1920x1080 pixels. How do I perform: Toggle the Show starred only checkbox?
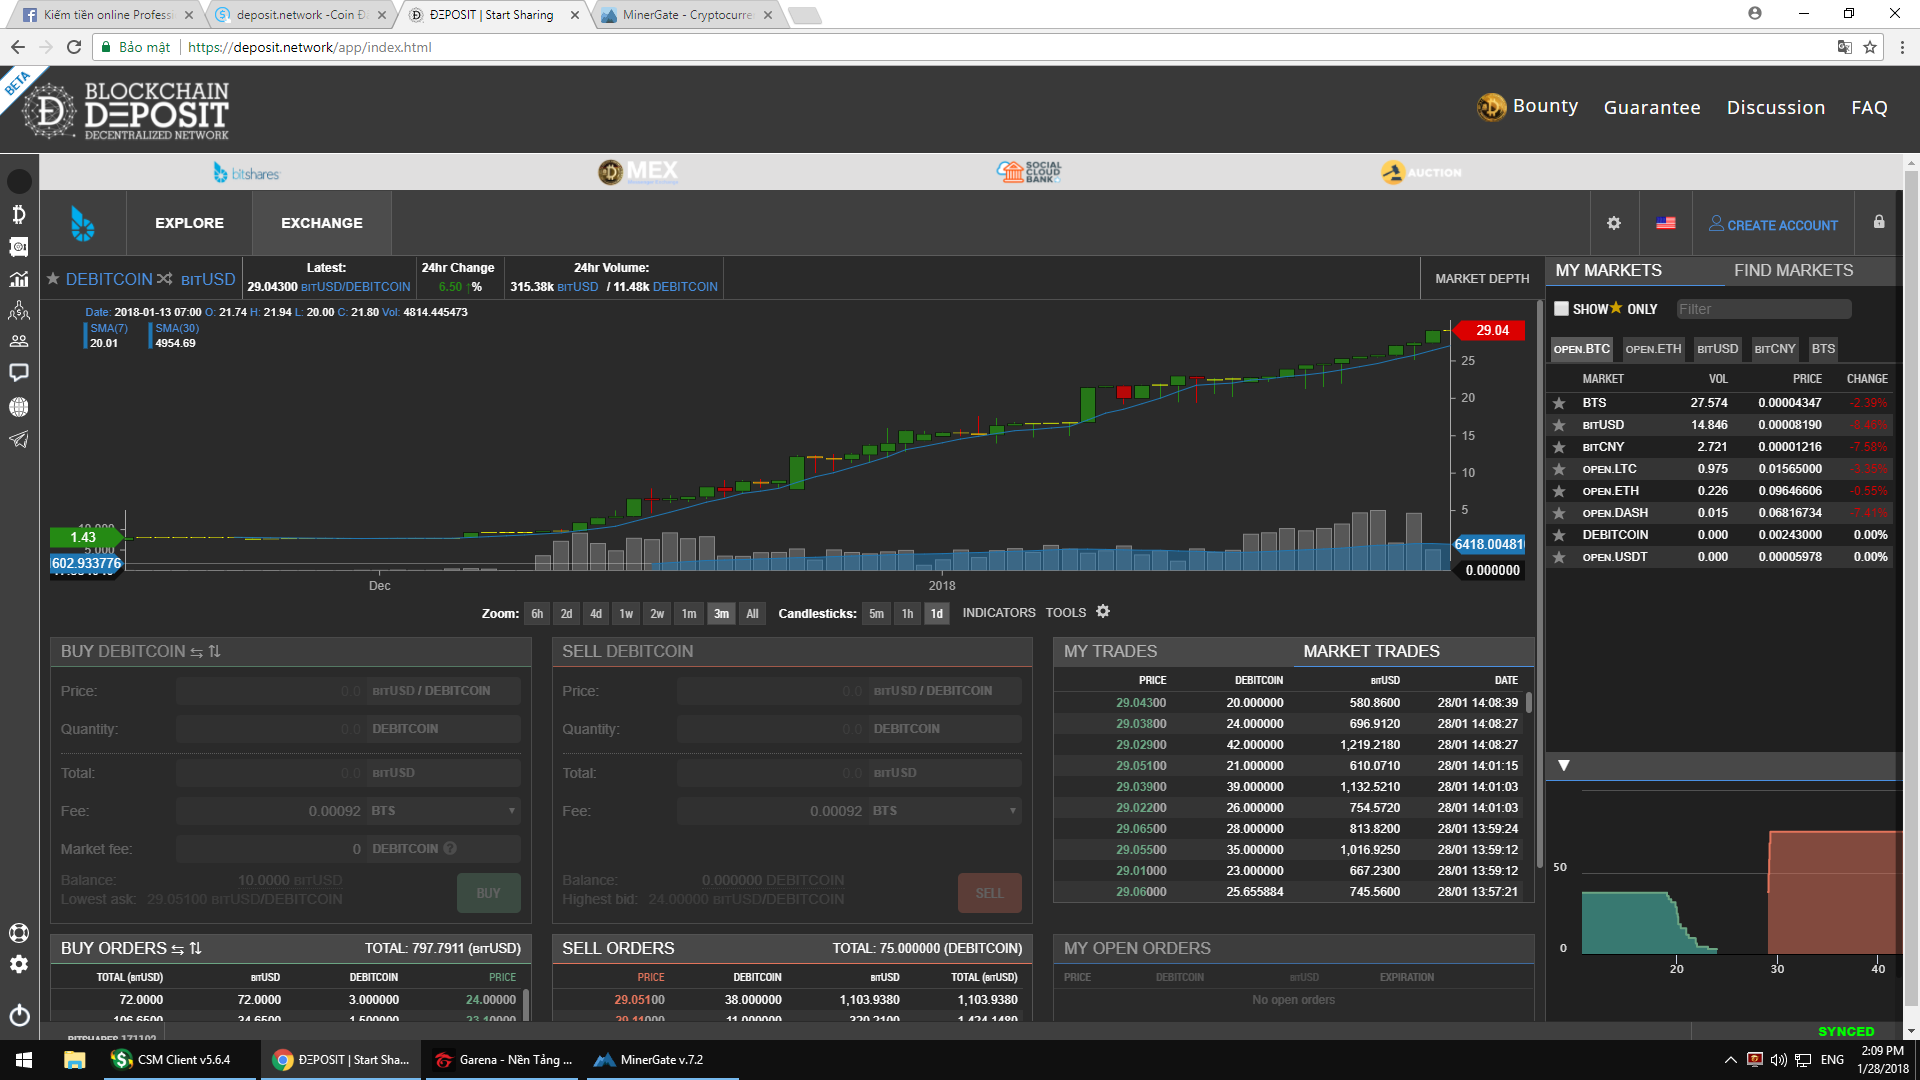point(1561,309)
